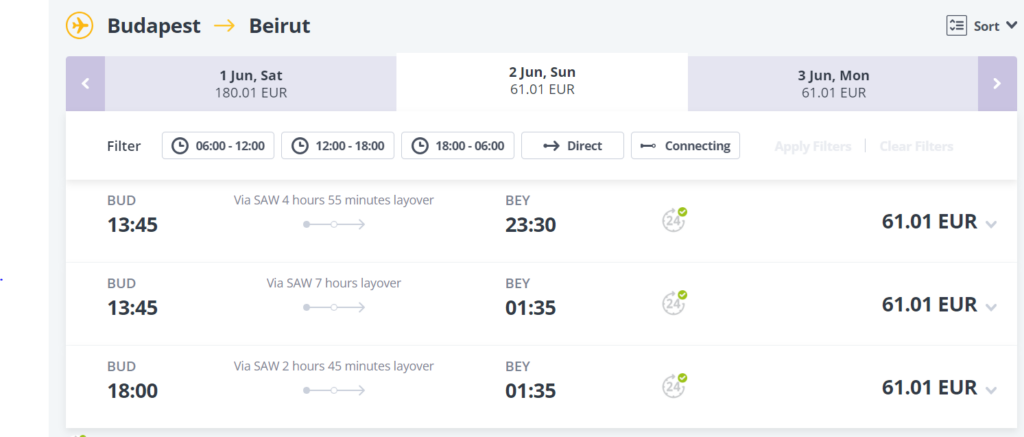Click the Clear Filters link
This screenshot has width=1024, height=437.
pyautogui.click(x=916, y=146)
